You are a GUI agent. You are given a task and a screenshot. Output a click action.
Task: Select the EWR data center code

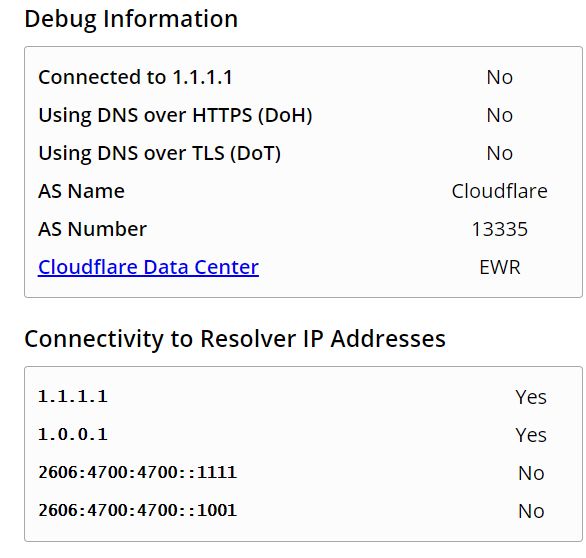tap(500, 267)
